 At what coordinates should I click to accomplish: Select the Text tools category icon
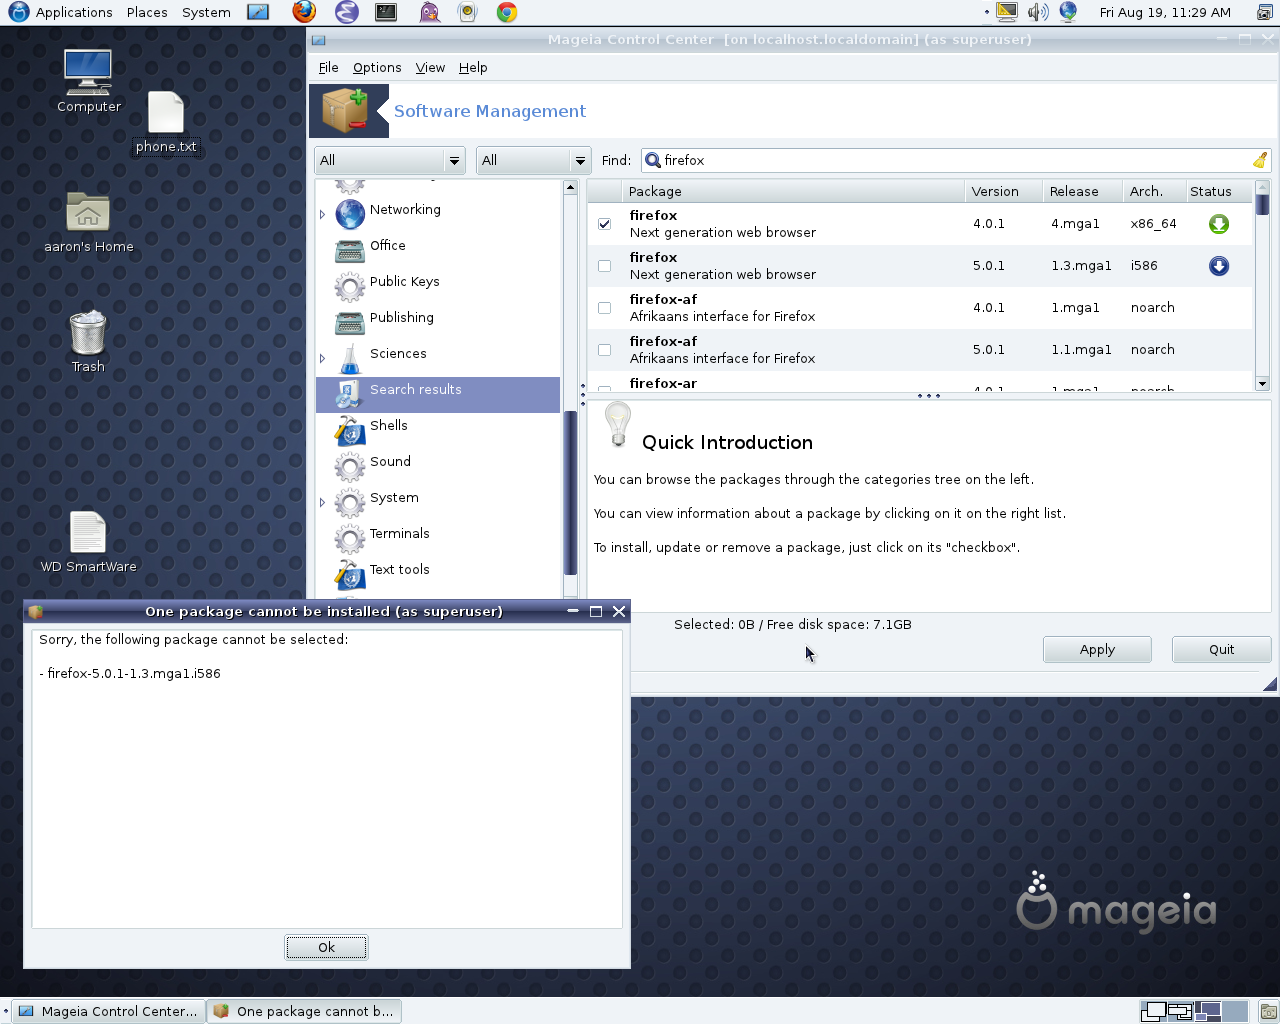point(350,574)
